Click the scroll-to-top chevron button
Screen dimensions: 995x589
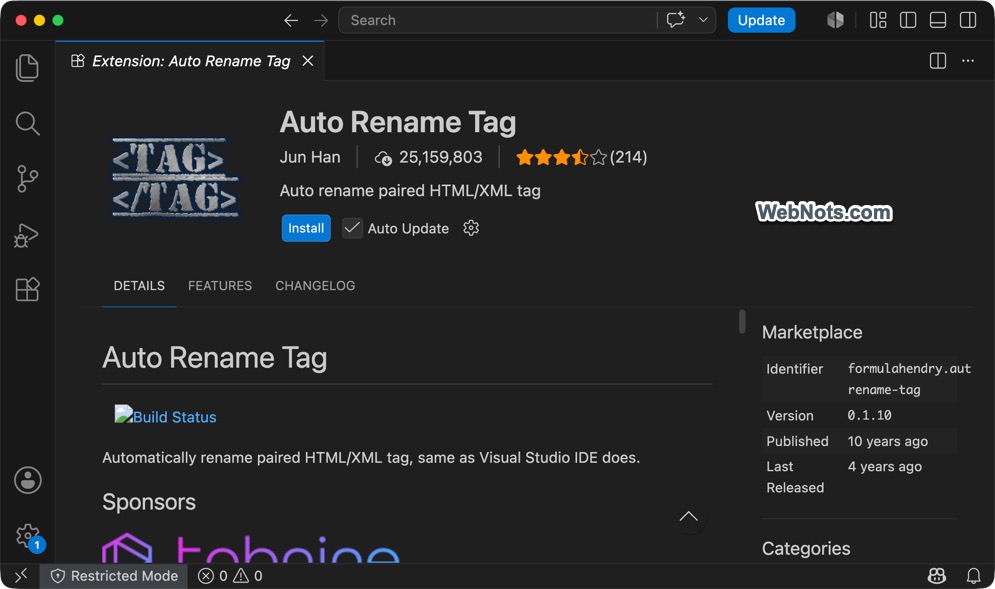coord(689,517)
